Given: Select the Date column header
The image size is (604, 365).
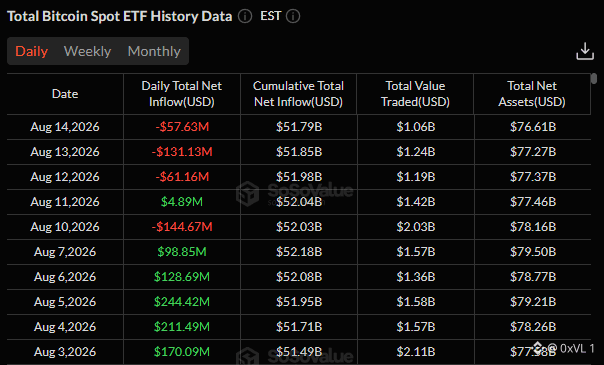Looking at the screenshot, I should coord(65,94).
